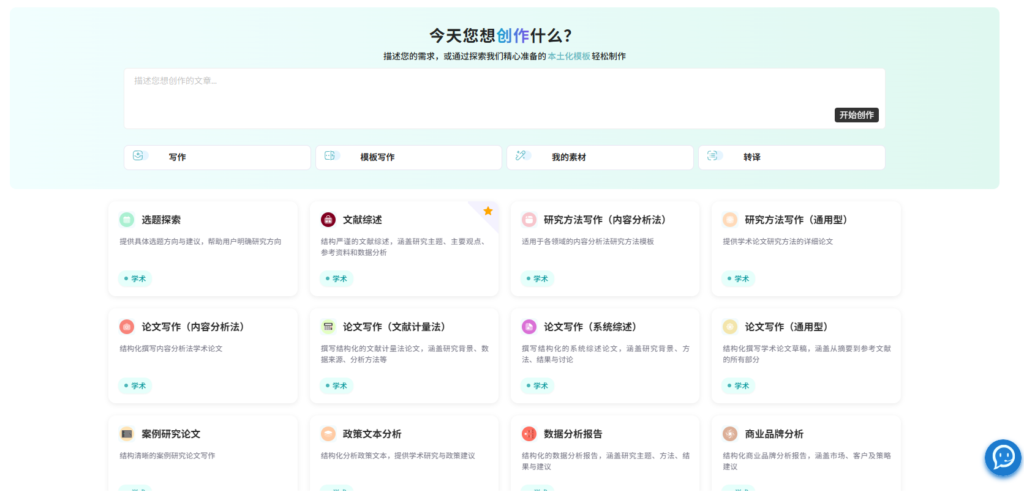Click the 论文写作（系统综述）purple icon
This screenshot has height=503, width=1024.
pyautogui.click(x=528, y=327)
